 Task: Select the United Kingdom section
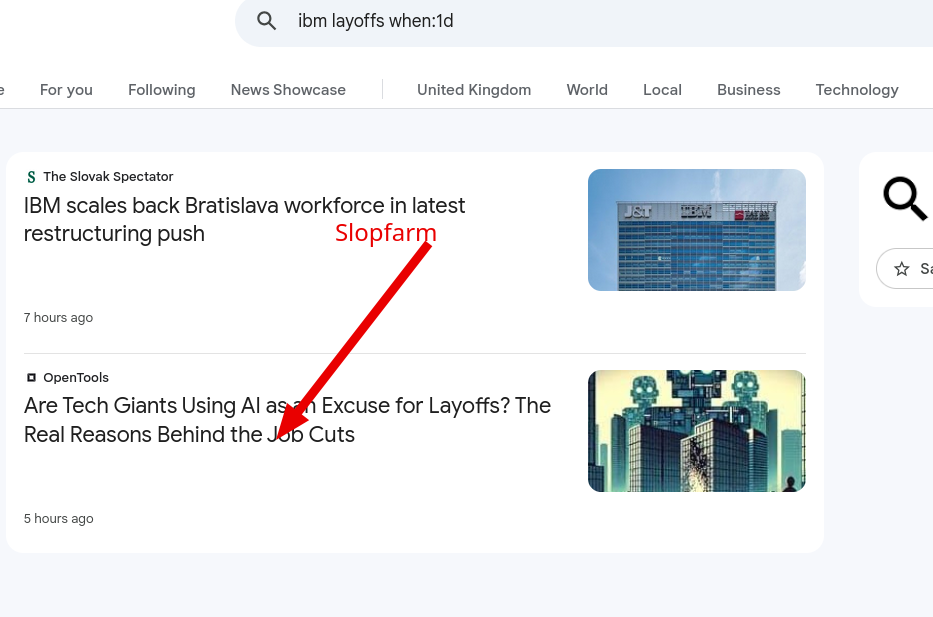(474, 90)
